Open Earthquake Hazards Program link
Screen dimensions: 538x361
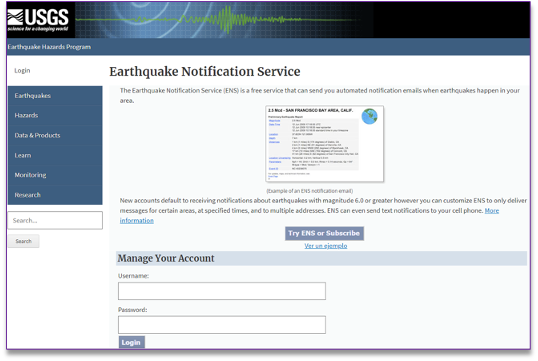point(49,47)
